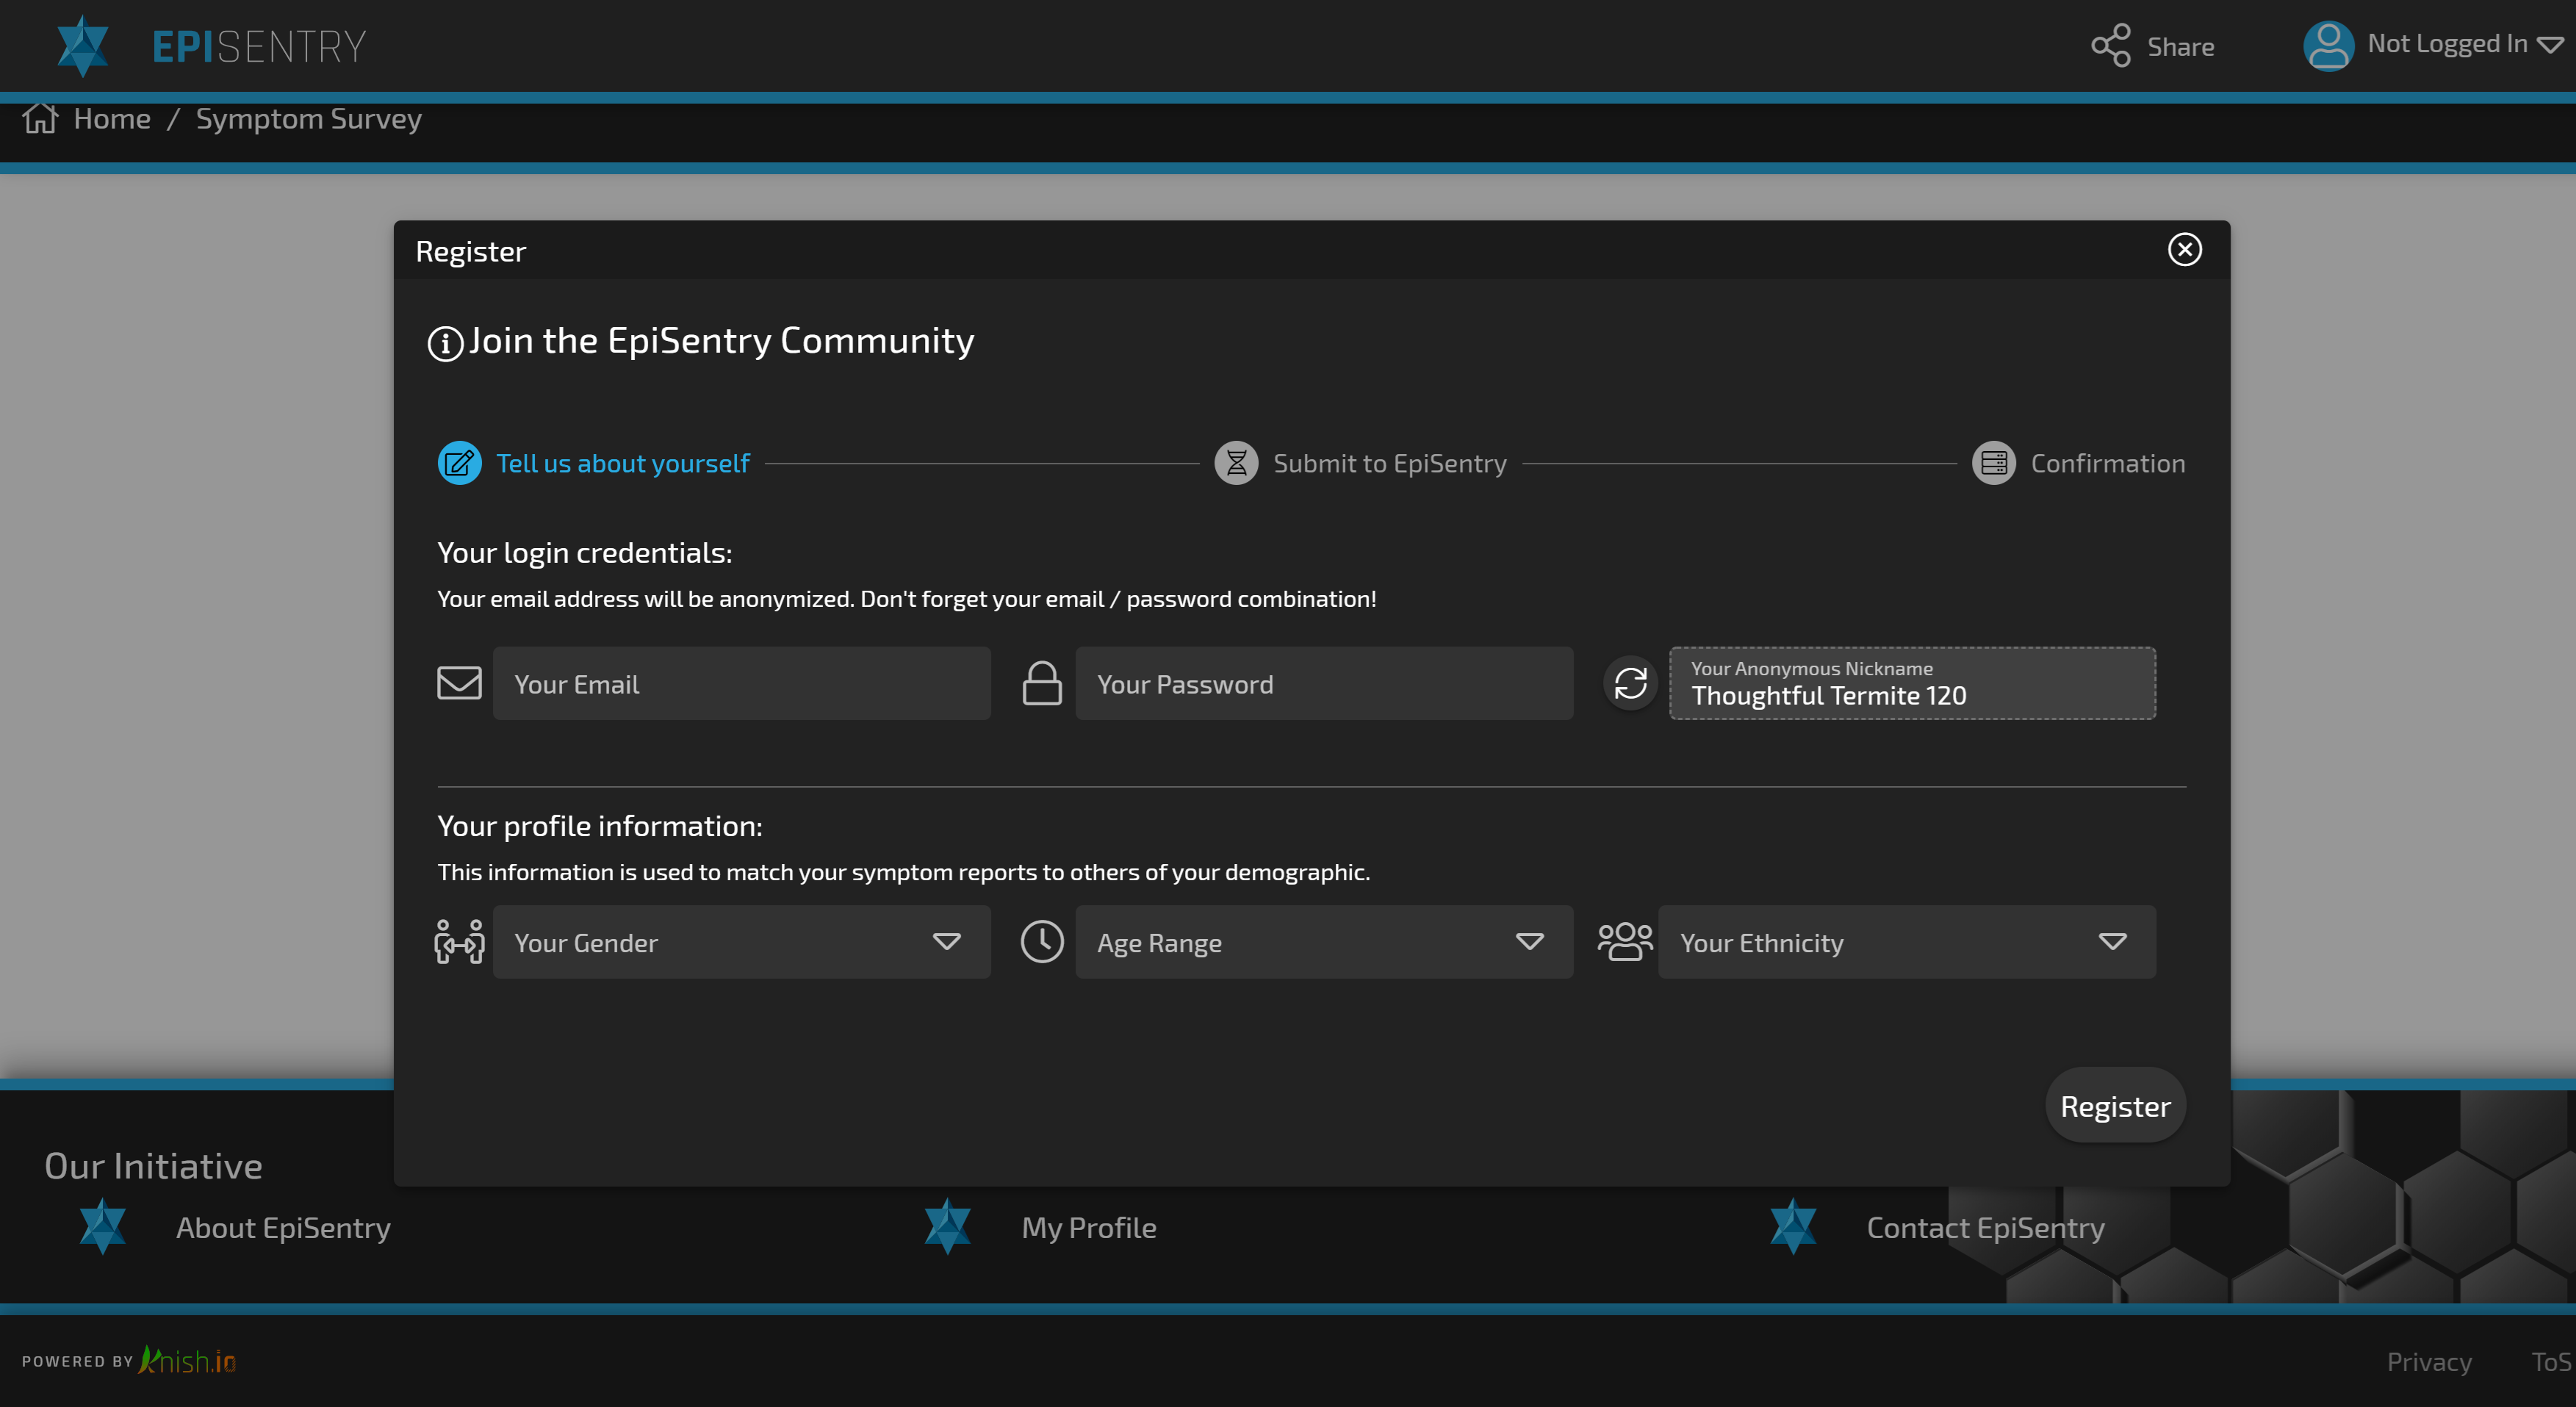This screenshot has height=1407, width=2576.
Task: Click the Share icon in header
Action: coord(2110,46)
